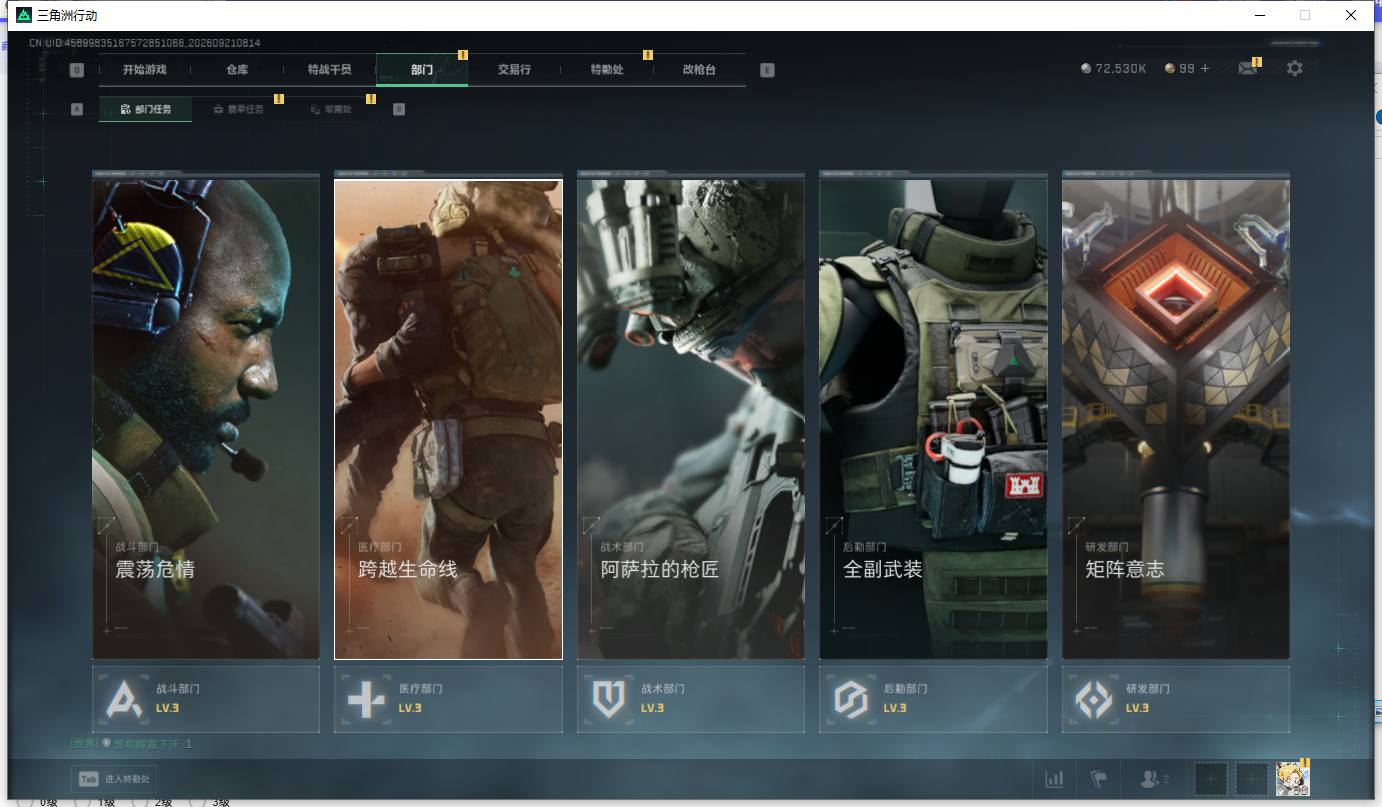Click the Tab 进入特勤处 button
This screenshot has height=807, width=1382.
[x=114, y=779]
